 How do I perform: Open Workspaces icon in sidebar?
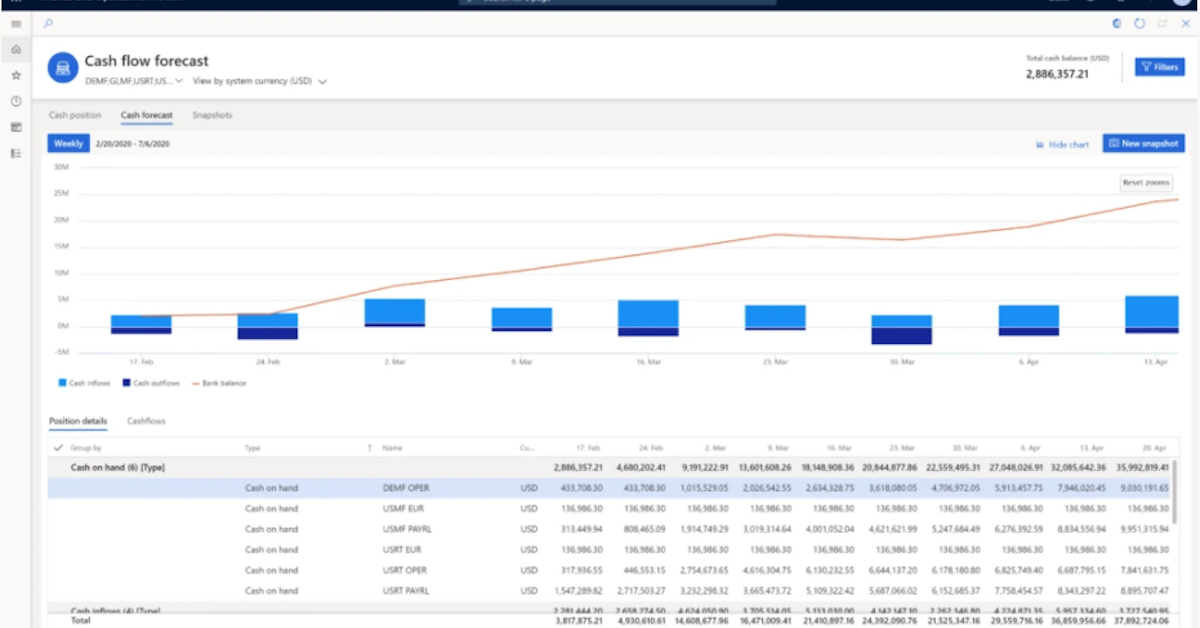[16, 127]
